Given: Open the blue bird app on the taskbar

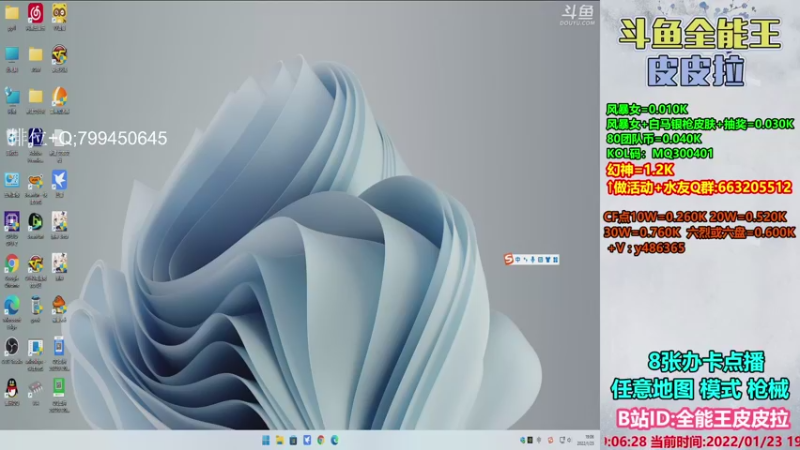Looking at the screenshot, I should tap(307, 440).
